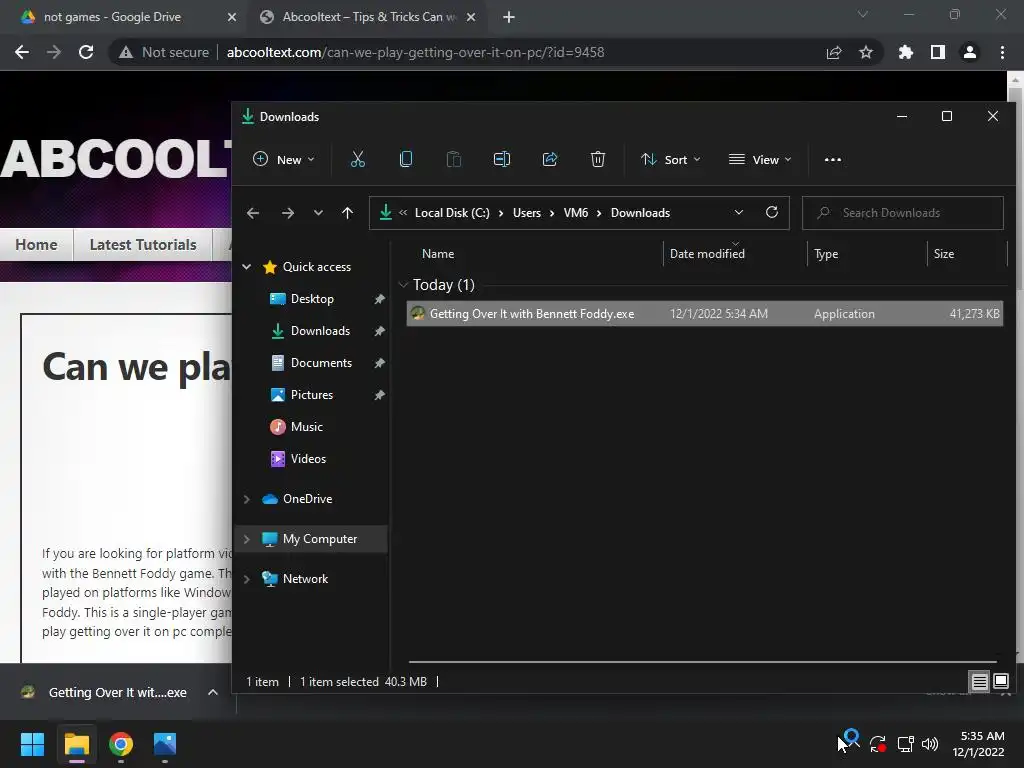Go forward in File Explorer navigation

(x=287, y=213)
